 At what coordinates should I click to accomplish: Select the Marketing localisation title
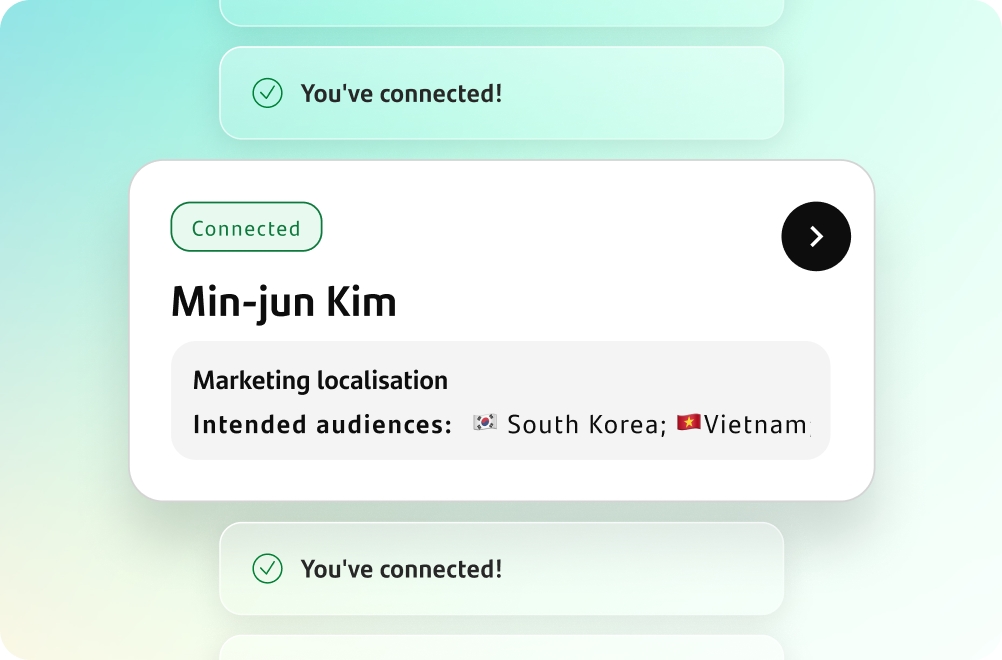tap(320, 381)
